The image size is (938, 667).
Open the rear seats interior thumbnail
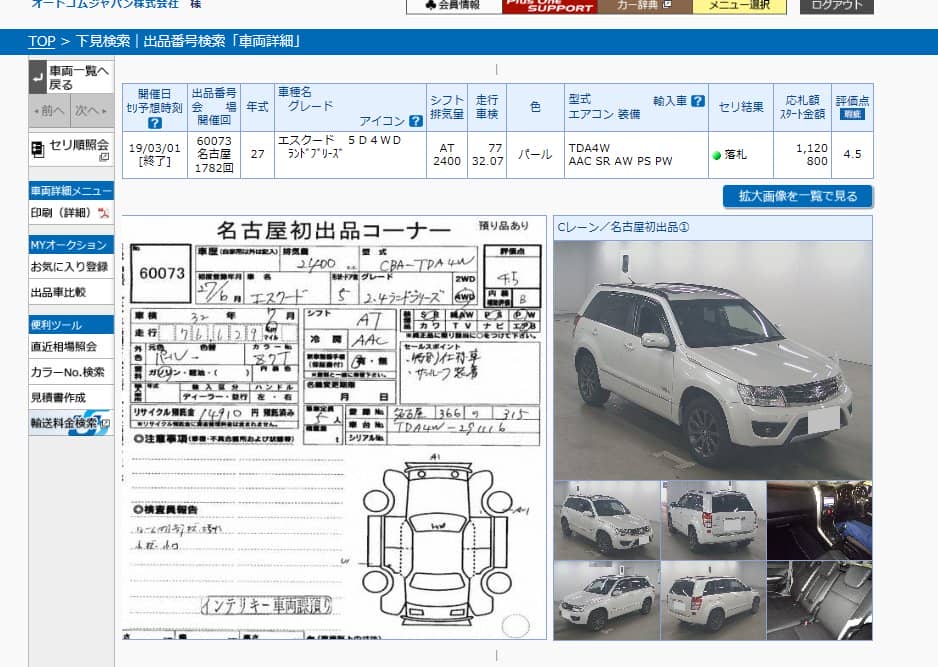point(820,600)
